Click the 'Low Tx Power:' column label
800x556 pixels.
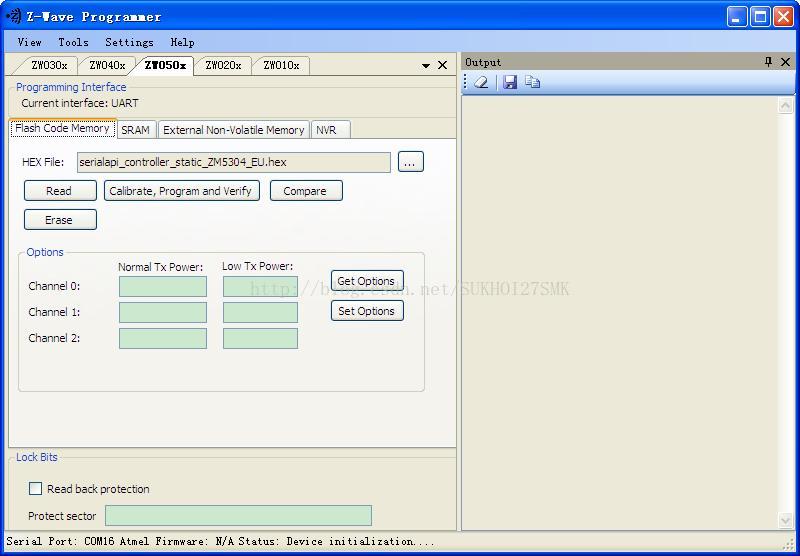click(x=258, y=266)
